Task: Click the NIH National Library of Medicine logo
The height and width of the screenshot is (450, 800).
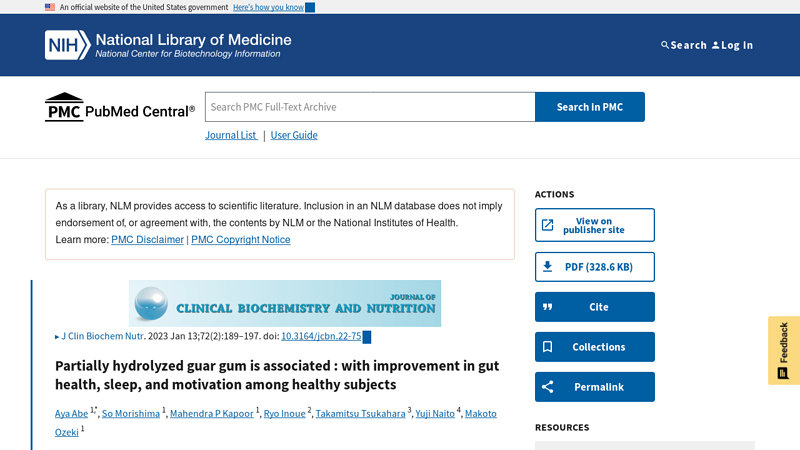Action: coord(168,45)
